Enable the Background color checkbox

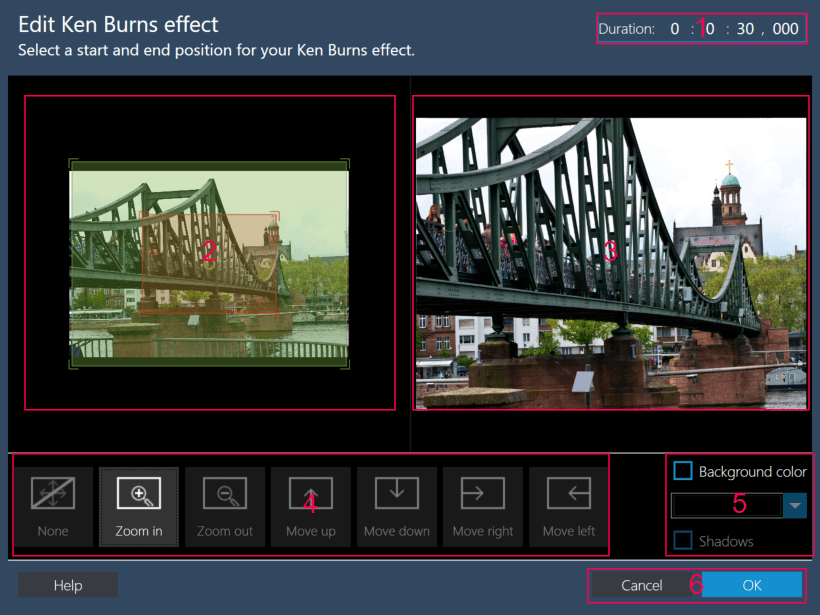click(x=683, y=471)
